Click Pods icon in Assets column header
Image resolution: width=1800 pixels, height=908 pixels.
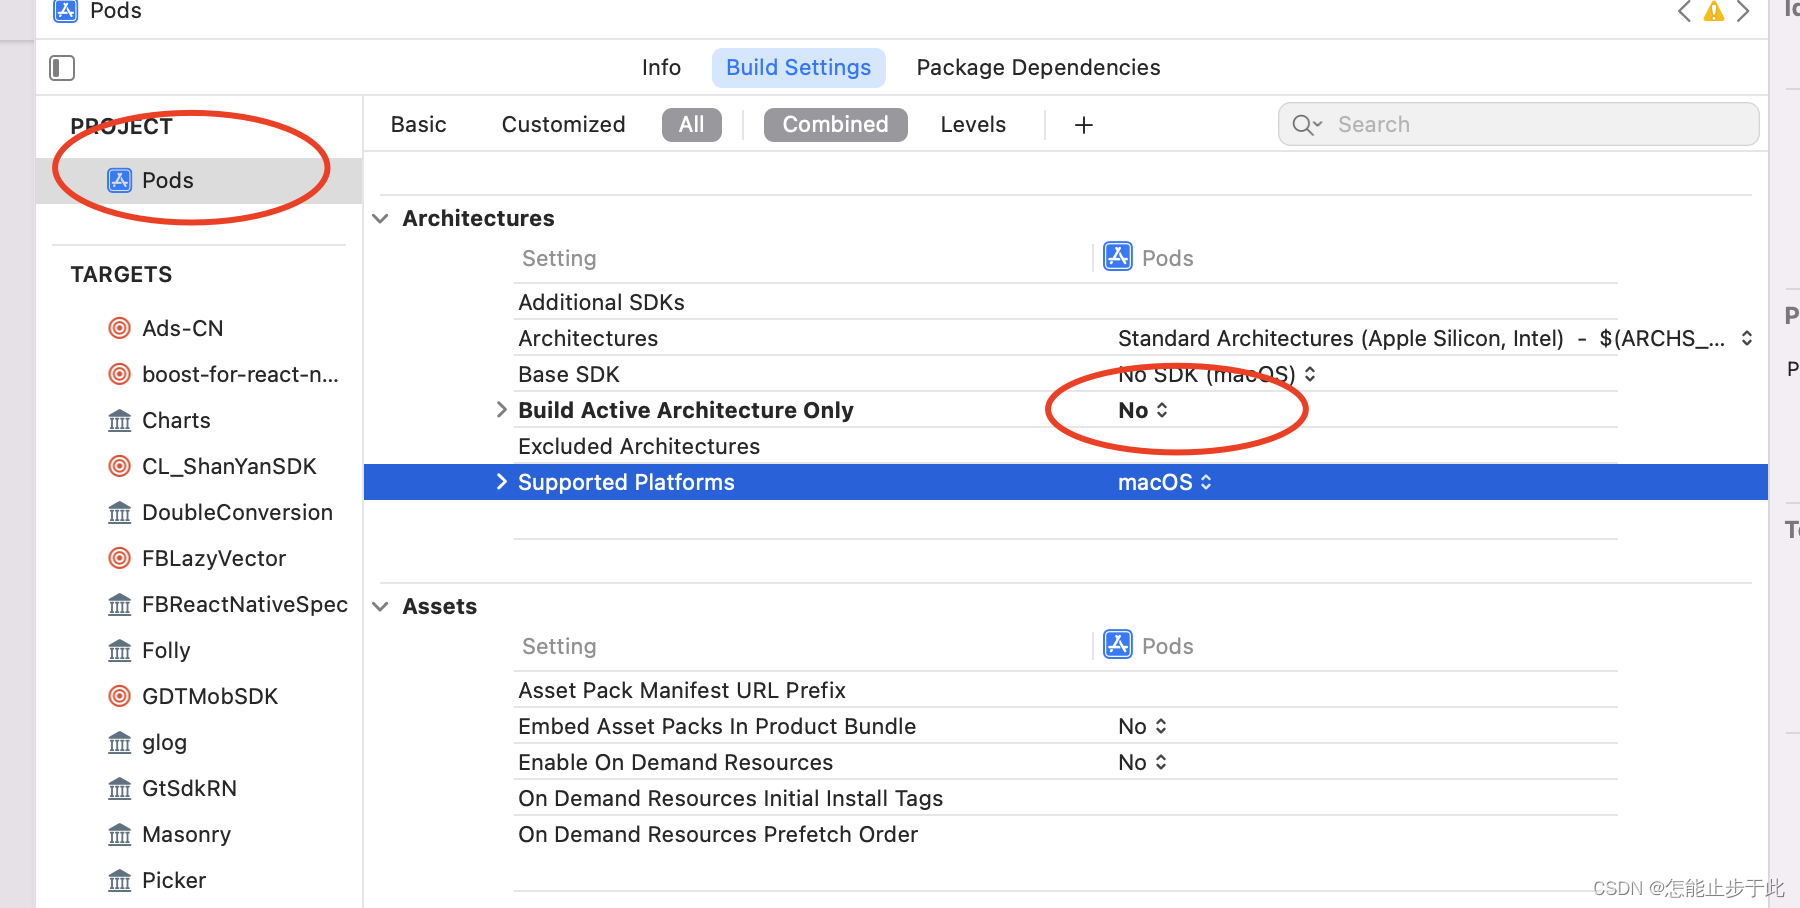(1118, 645)
